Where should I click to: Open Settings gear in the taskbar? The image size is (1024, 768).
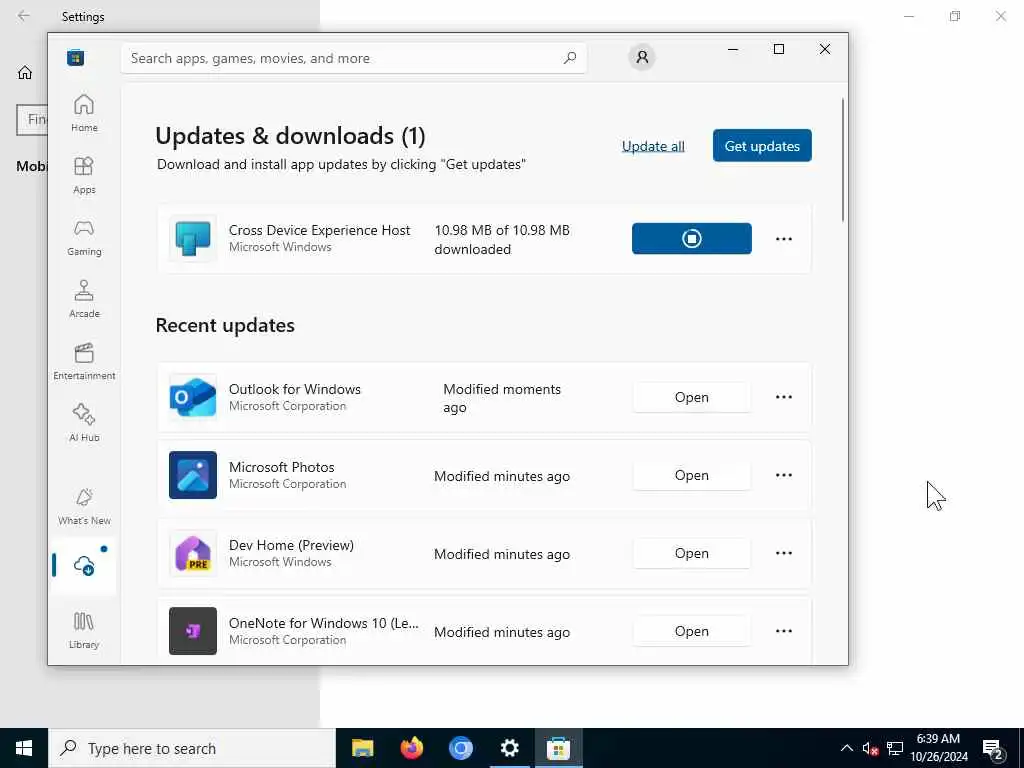coord(509,748)
